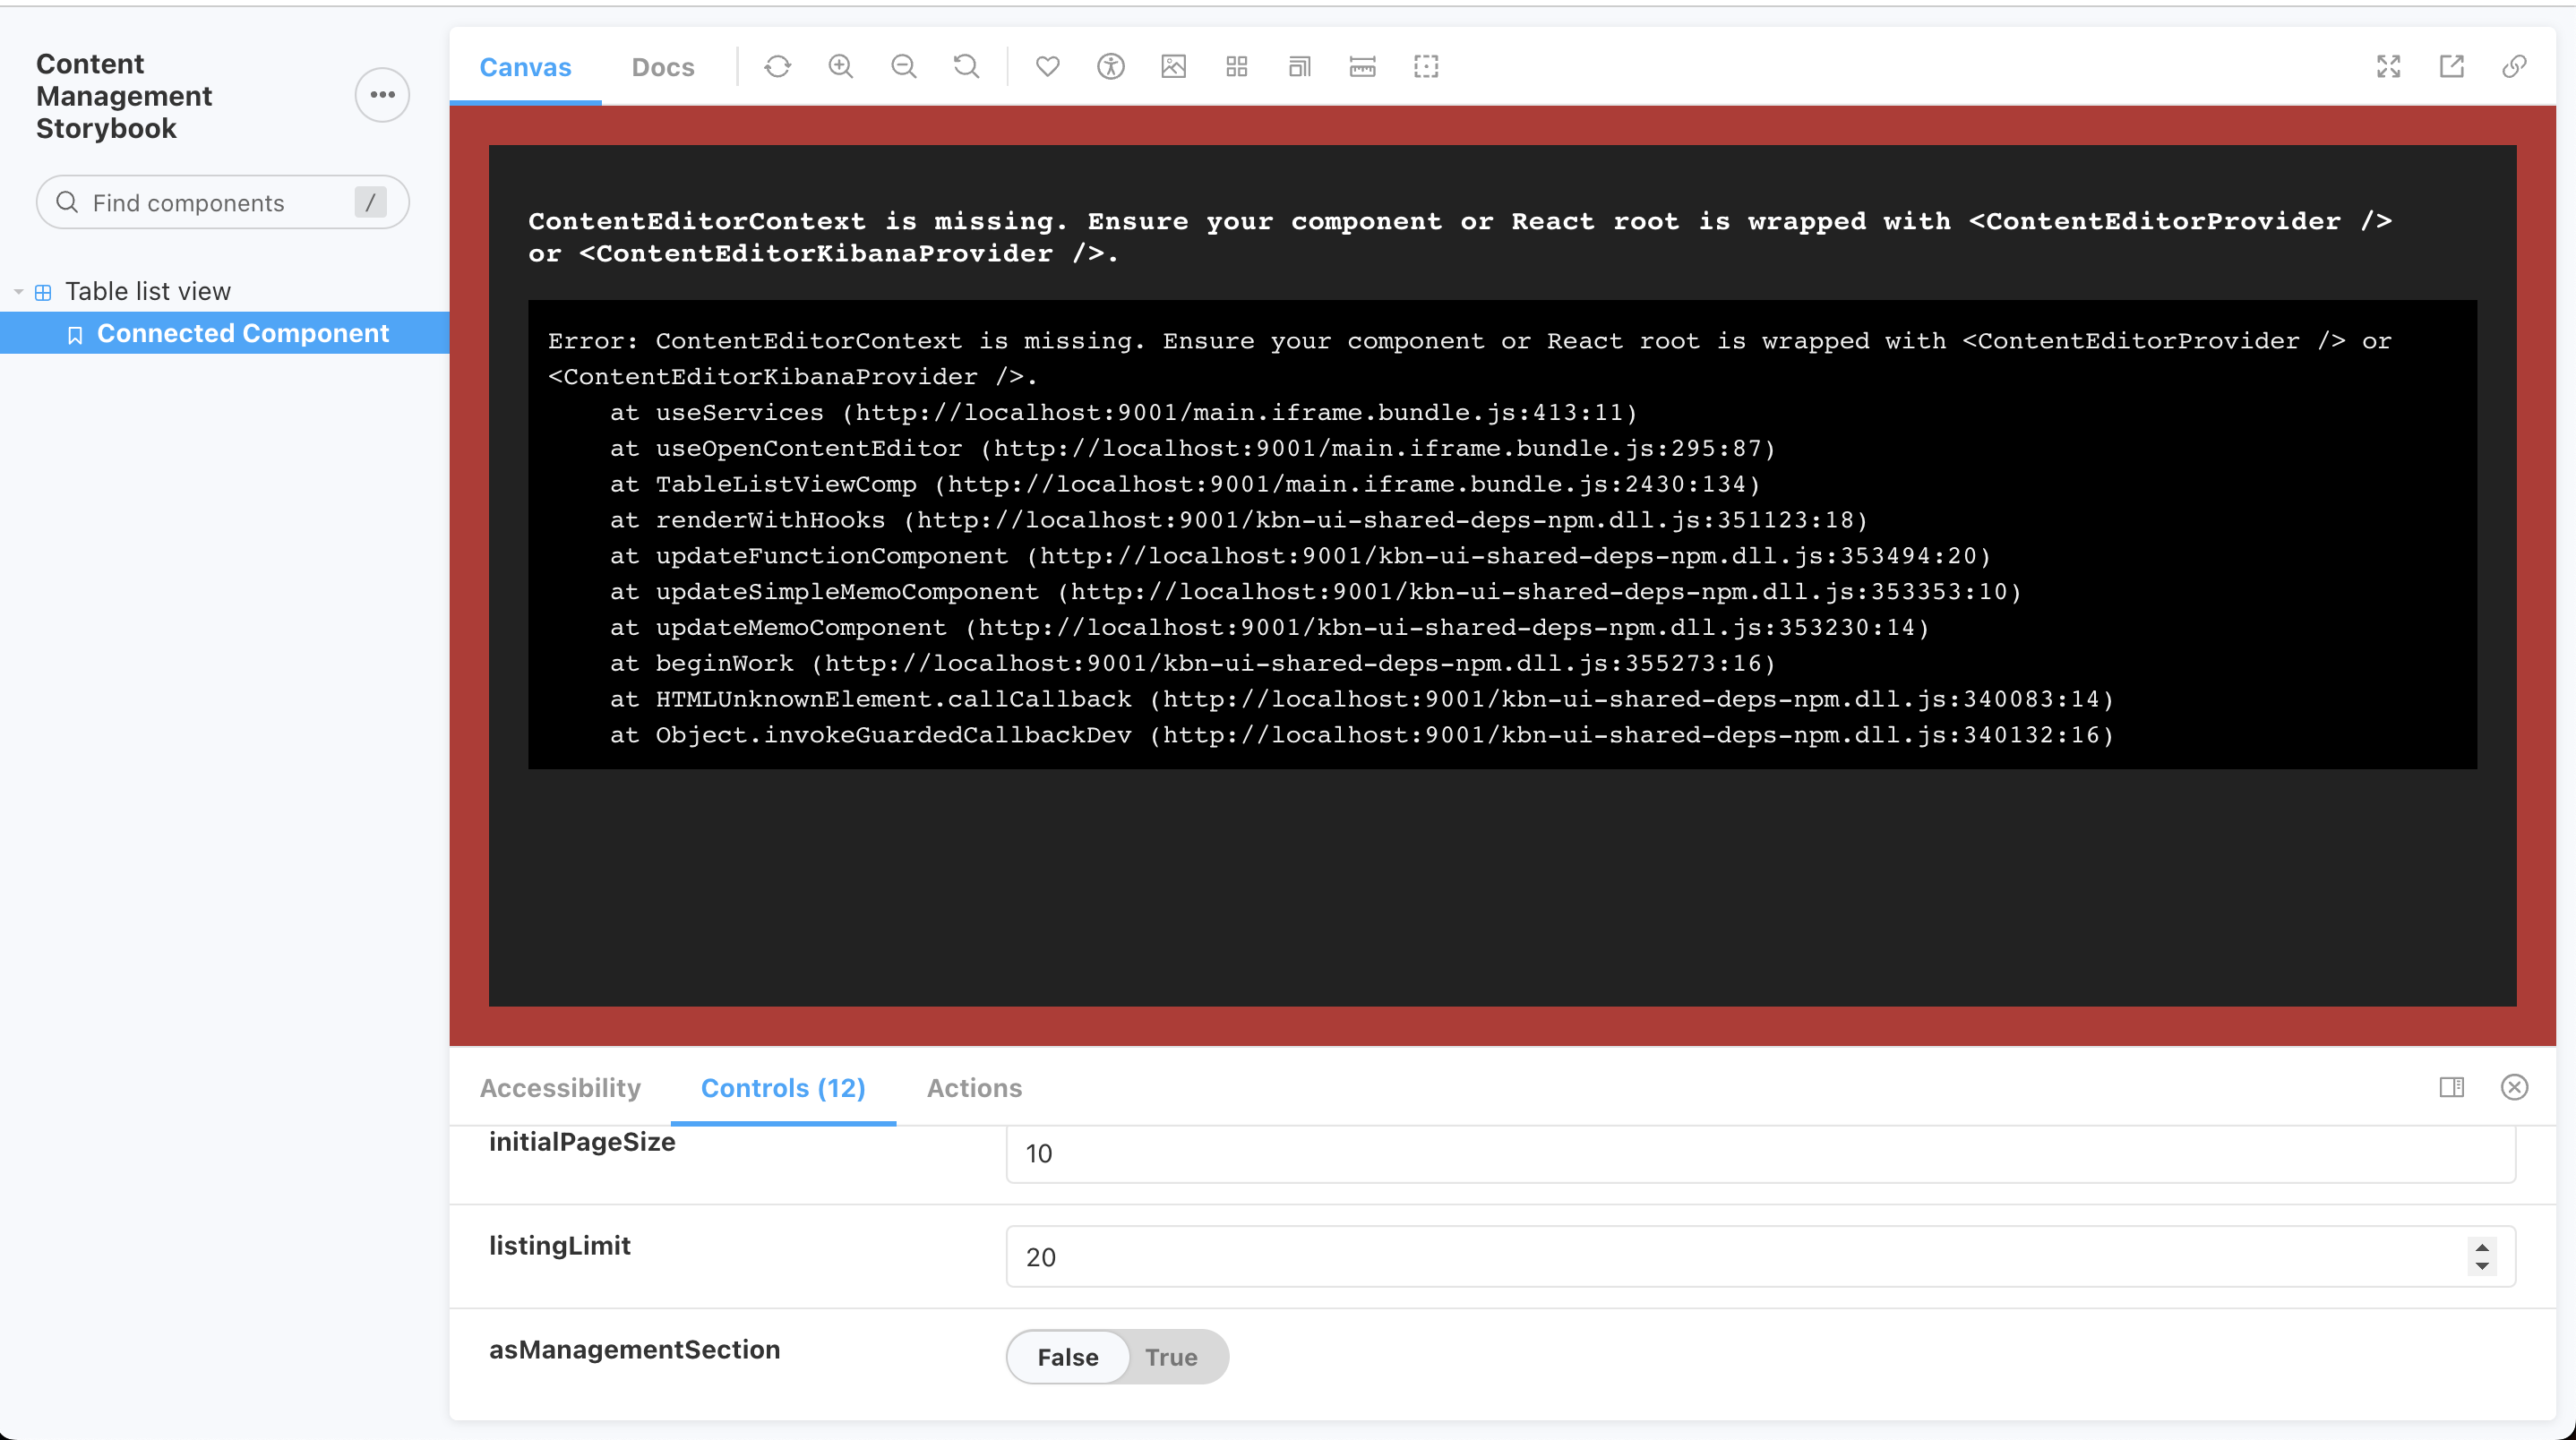
Task: Click the listingLimit label
Action: tap(560, 1246)
